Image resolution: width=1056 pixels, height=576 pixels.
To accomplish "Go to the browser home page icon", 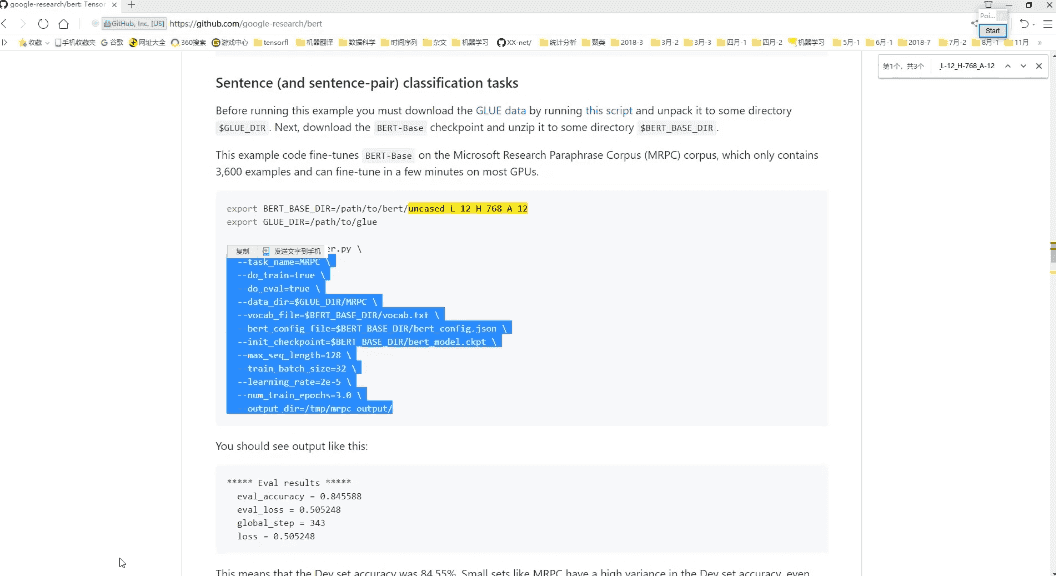I will click(x=64, y=23).
